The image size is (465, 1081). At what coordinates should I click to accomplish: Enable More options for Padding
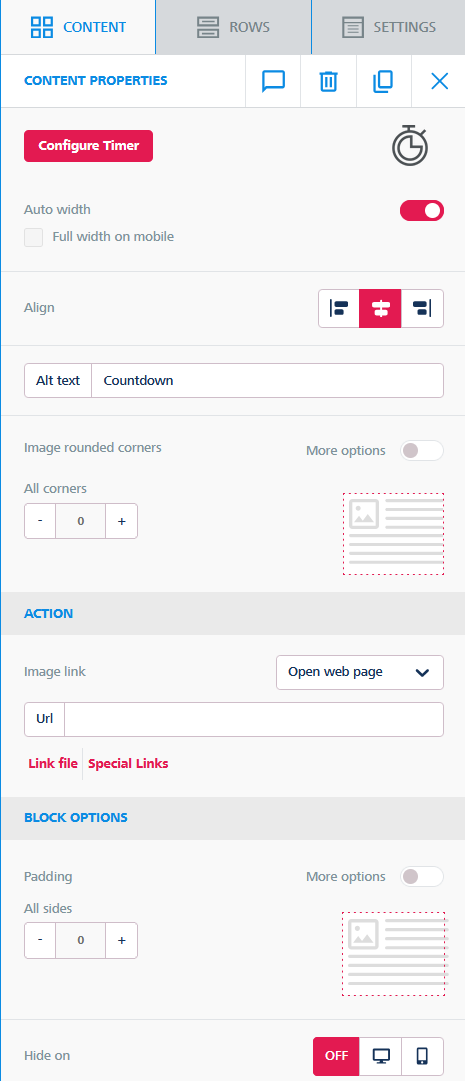[422, 877]
